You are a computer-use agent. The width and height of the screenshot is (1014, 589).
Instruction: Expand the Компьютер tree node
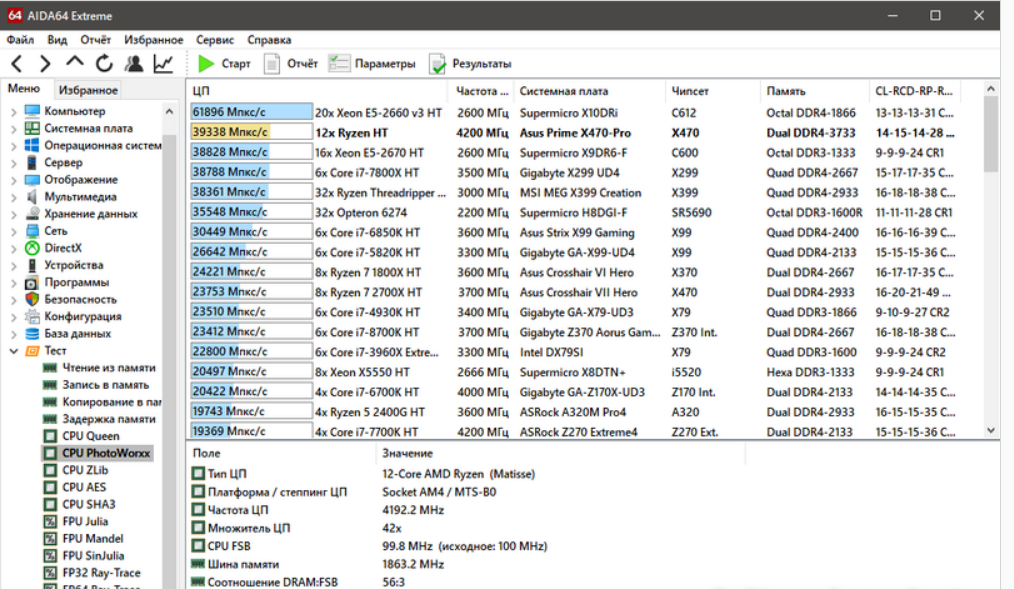point(14,111)
